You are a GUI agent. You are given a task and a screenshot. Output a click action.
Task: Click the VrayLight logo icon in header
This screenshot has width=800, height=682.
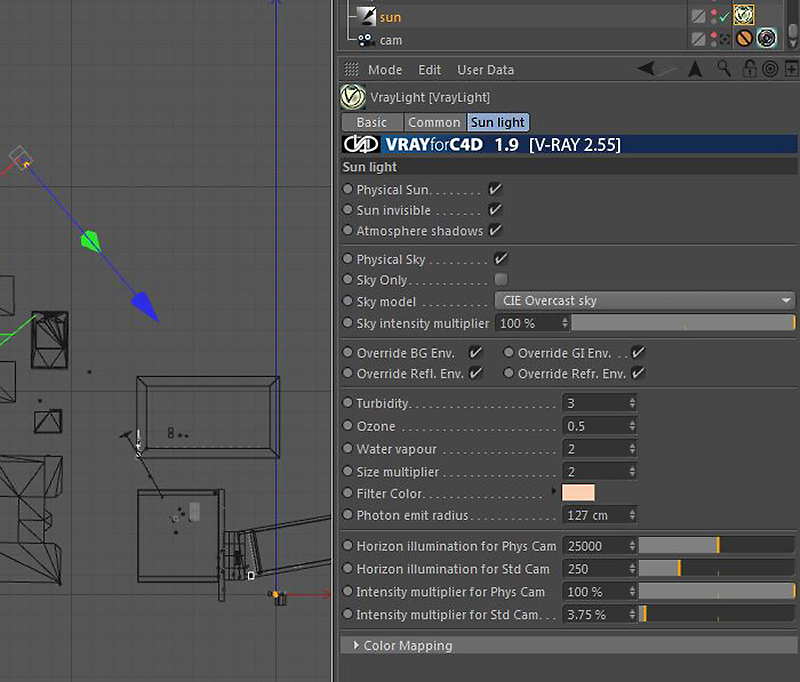tap(353, 97)
